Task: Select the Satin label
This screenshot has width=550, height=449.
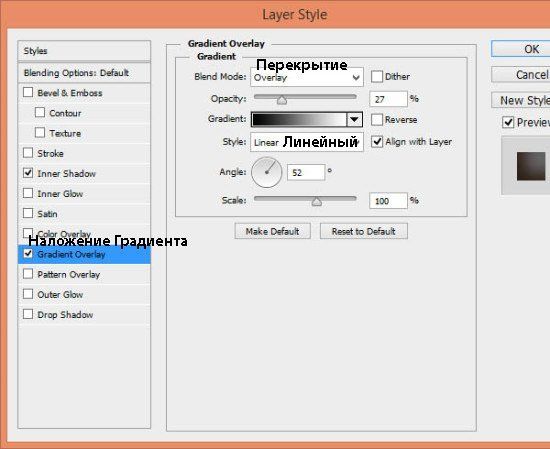Action: coord(47,214)
